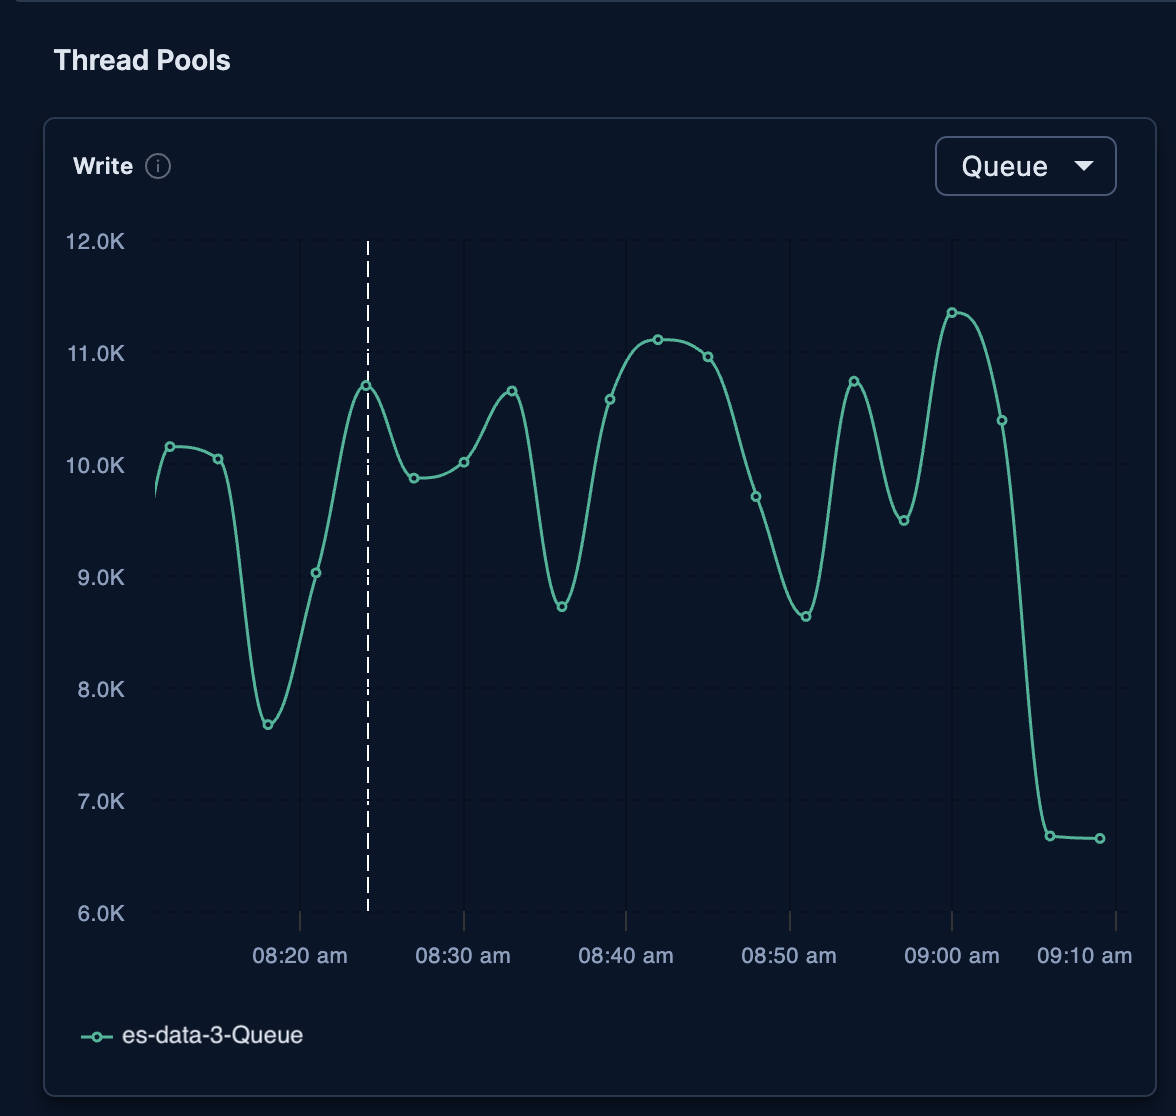Select the trough data point before 08:20 am
Image resolution: width=1176 pixels, height=1116 pixels.
pyautogui.click(x=268, y=724)
